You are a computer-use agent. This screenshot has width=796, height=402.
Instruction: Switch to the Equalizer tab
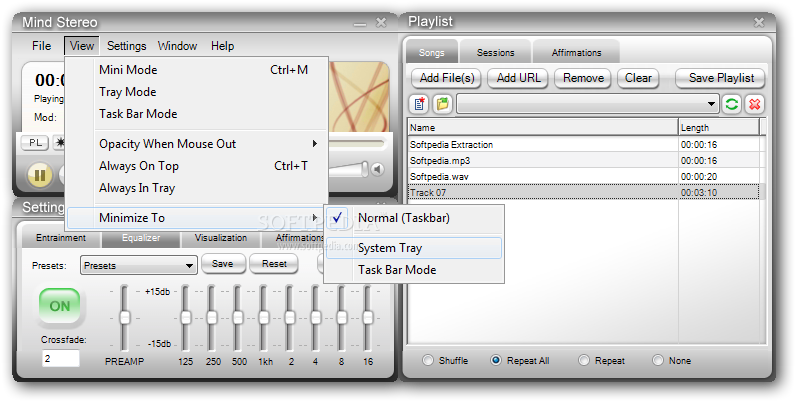point(141,238)
